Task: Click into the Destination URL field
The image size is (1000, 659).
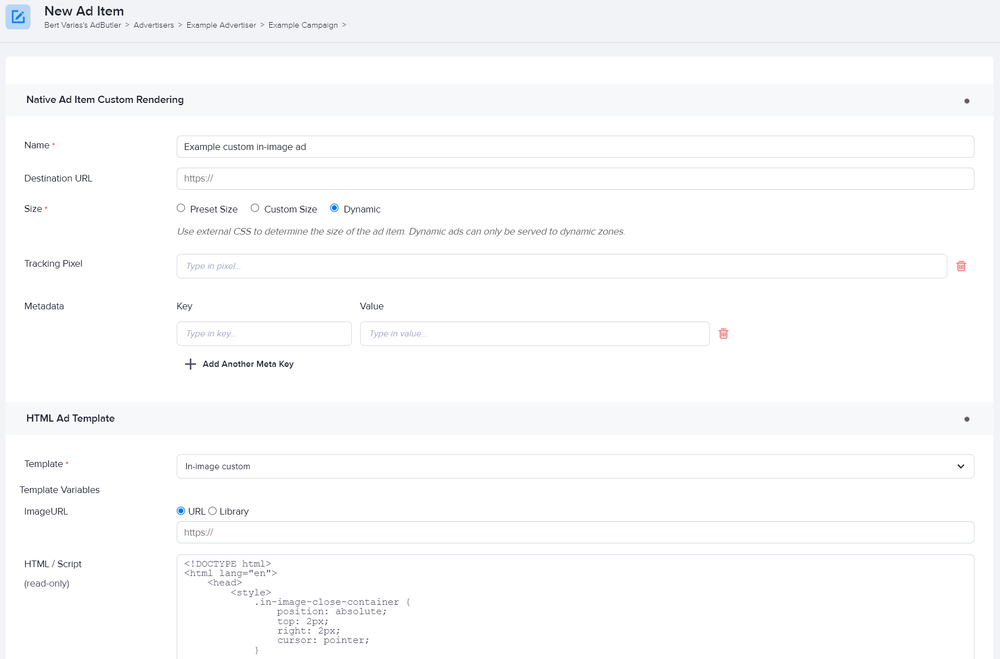Action: (x=575, y=179)
